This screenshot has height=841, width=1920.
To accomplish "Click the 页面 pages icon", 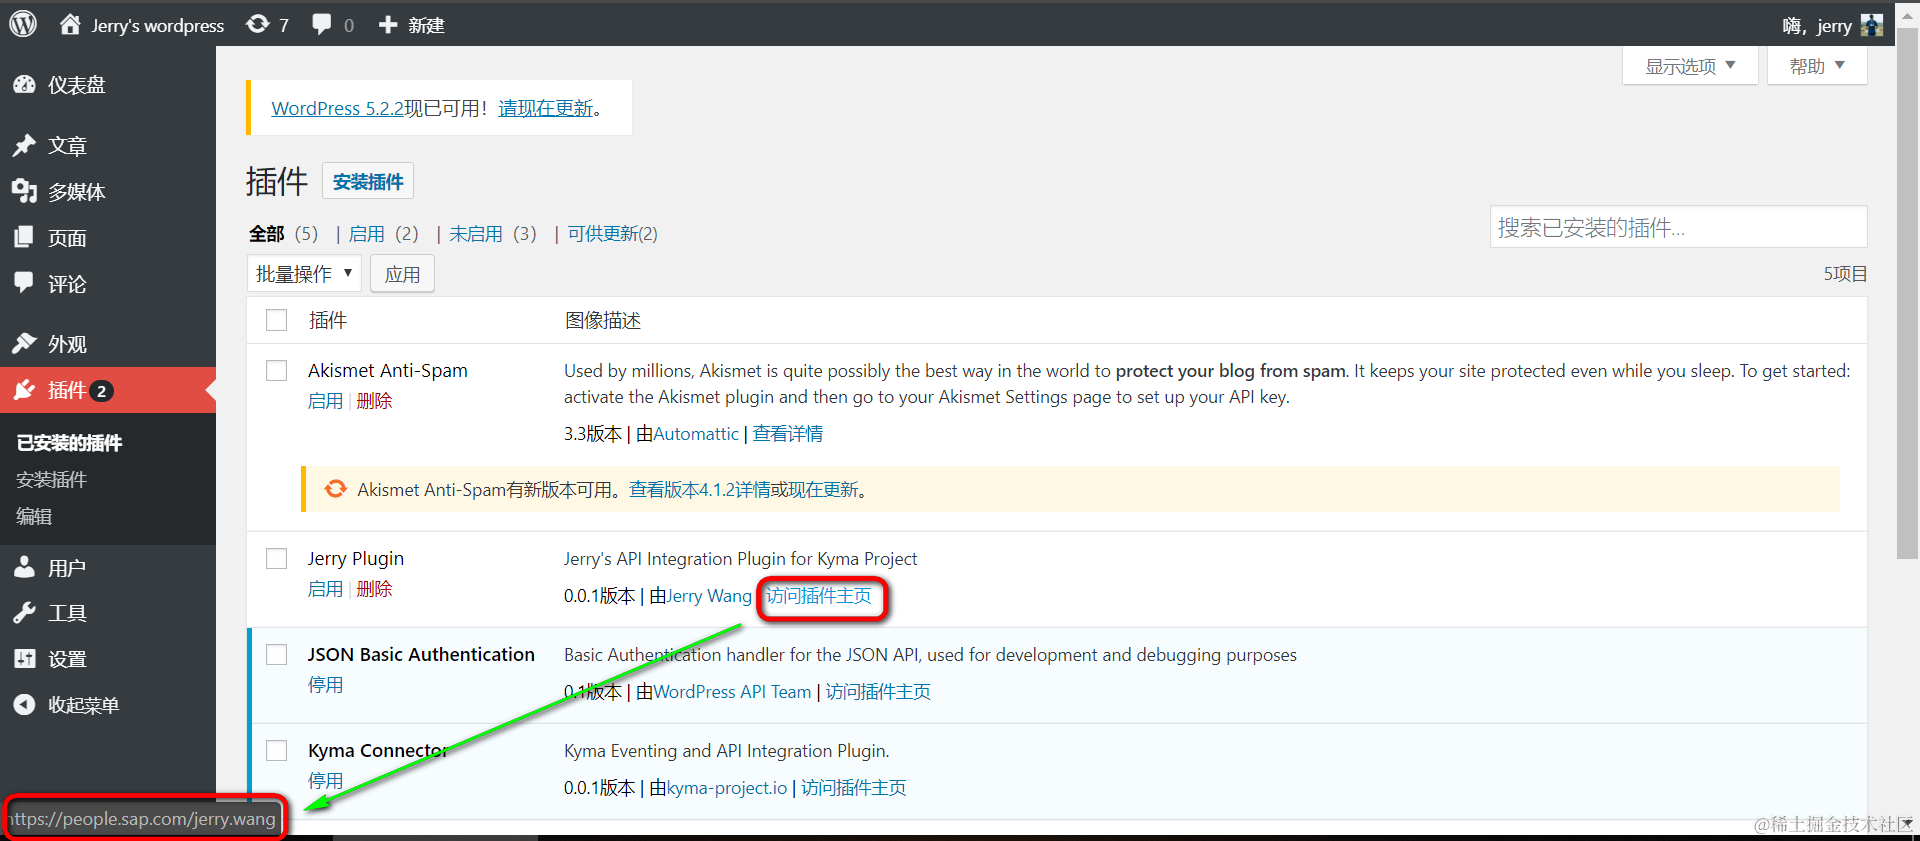I will (x=24, y=237).
